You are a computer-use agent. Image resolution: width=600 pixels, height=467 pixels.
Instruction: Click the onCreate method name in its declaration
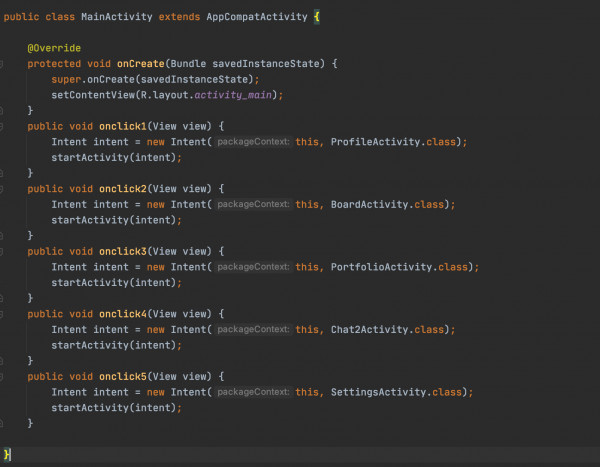pyautogui.click(x=140, y=64)
